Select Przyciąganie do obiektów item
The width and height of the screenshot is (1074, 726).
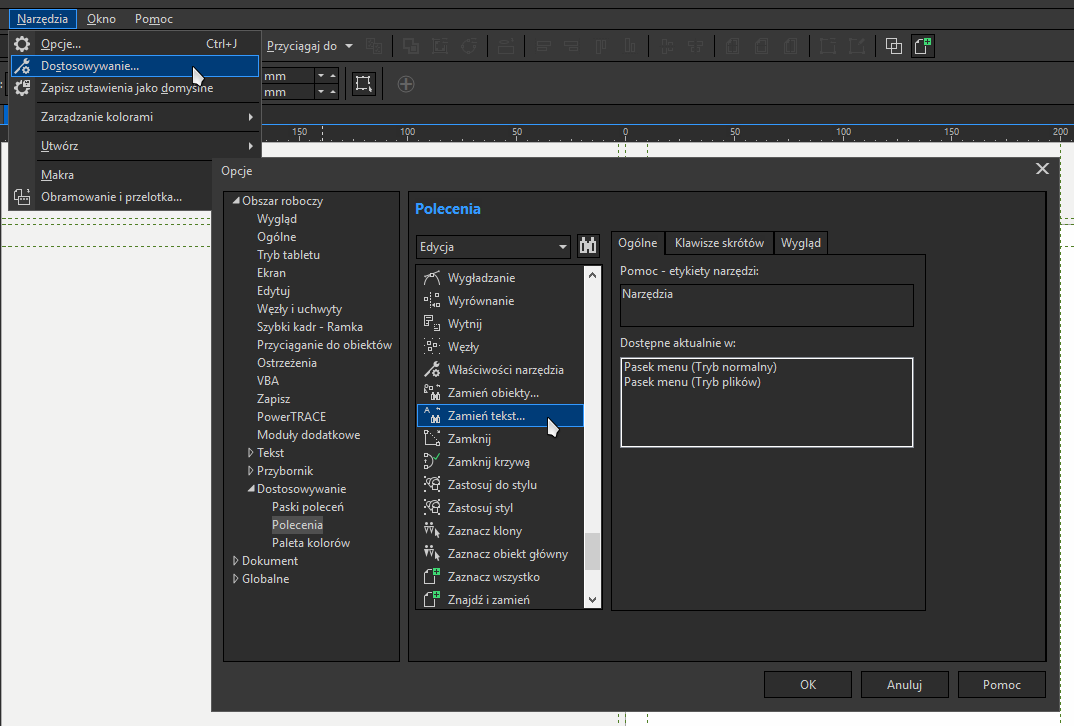pyautogui.click(x=325, y=345)
